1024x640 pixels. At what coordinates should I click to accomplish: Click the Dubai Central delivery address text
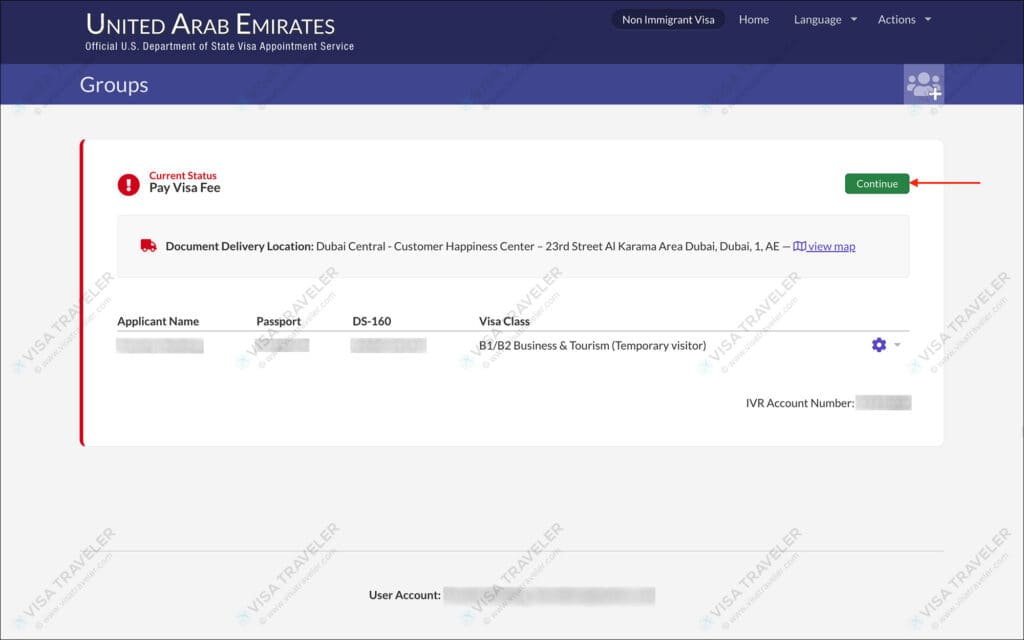[x=547, y=246]
